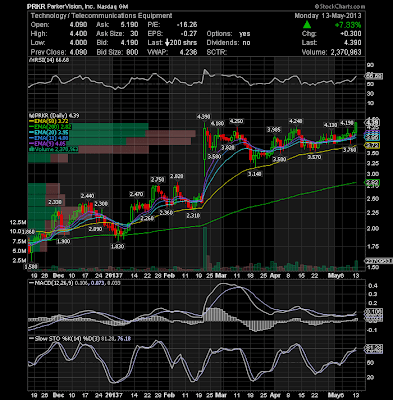Click the Dividends value no

coord(246,43)
